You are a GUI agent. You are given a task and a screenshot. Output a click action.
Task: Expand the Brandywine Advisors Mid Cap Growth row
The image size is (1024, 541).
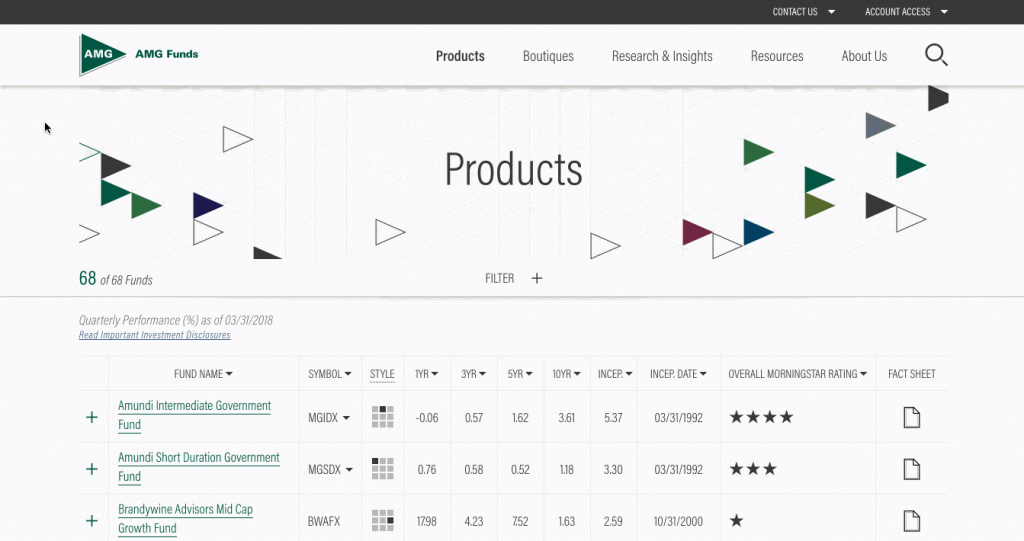[92, 521]
